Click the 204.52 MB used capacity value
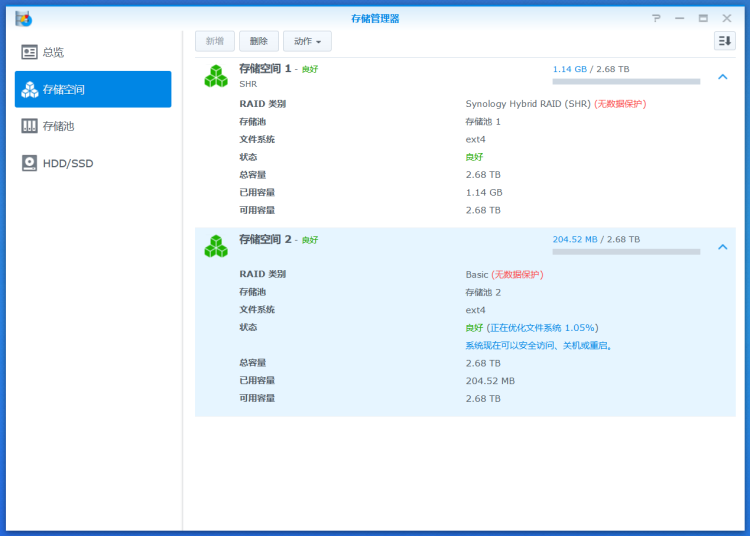Image resolution: width=750 pixels, height=536 pixels. (490, 381)
